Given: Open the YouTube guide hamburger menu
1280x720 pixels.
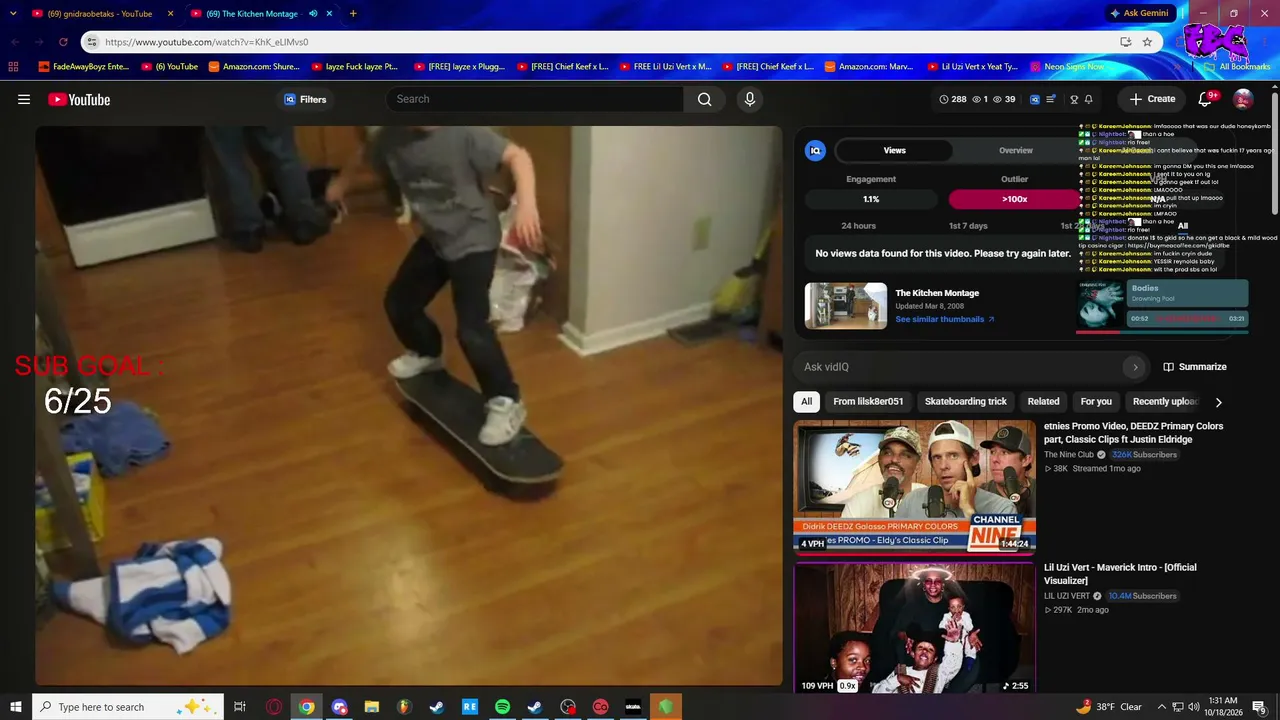Looking at the screenshot, I should (24, 99).
